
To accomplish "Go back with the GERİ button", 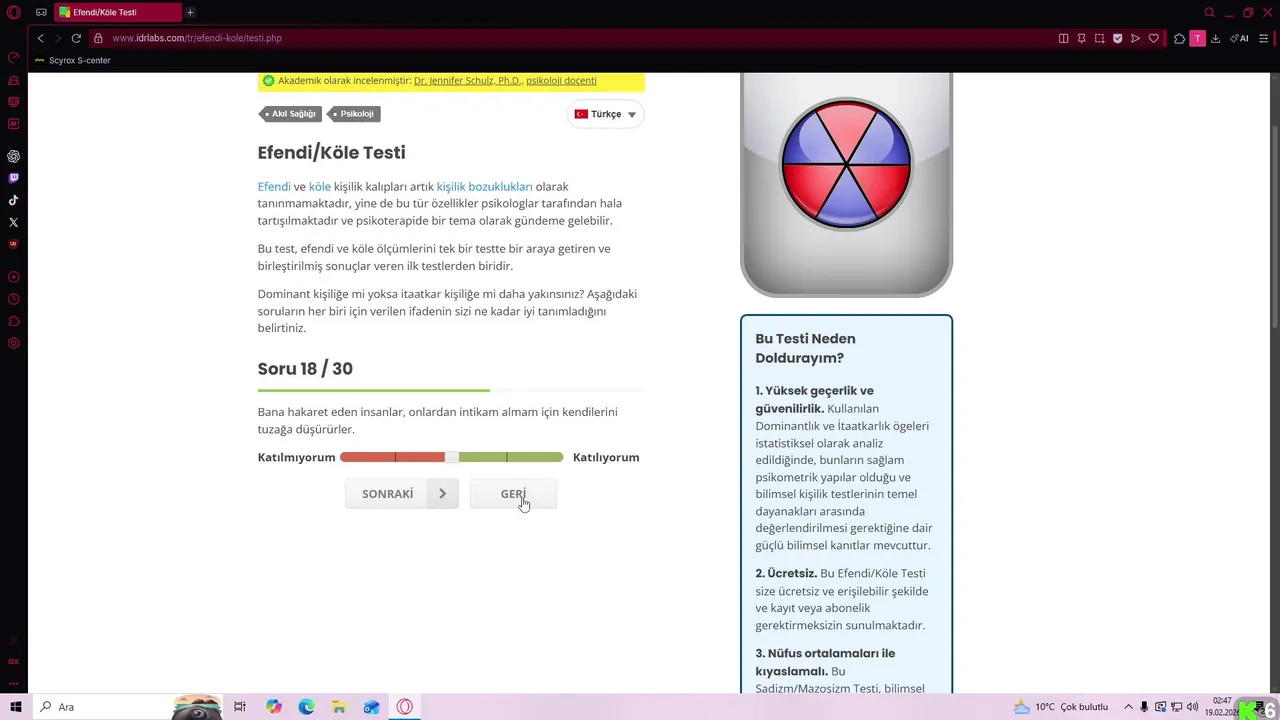I will coord(513,494).
